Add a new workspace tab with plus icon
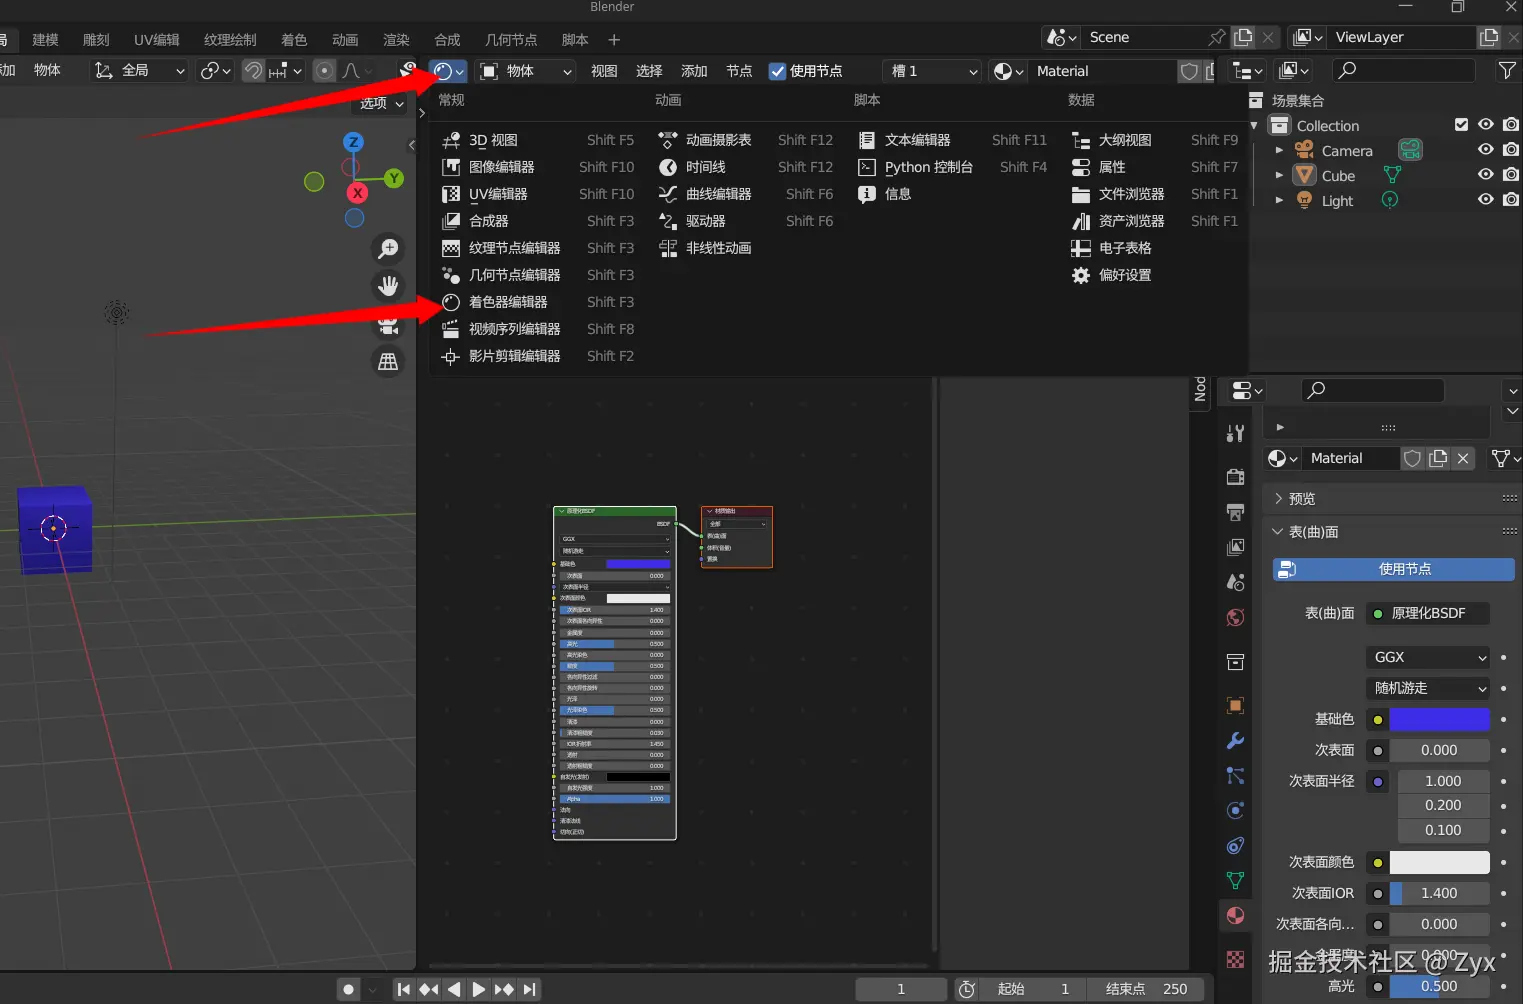This screenshot has width=1523, height=1004. pos(614,40)
